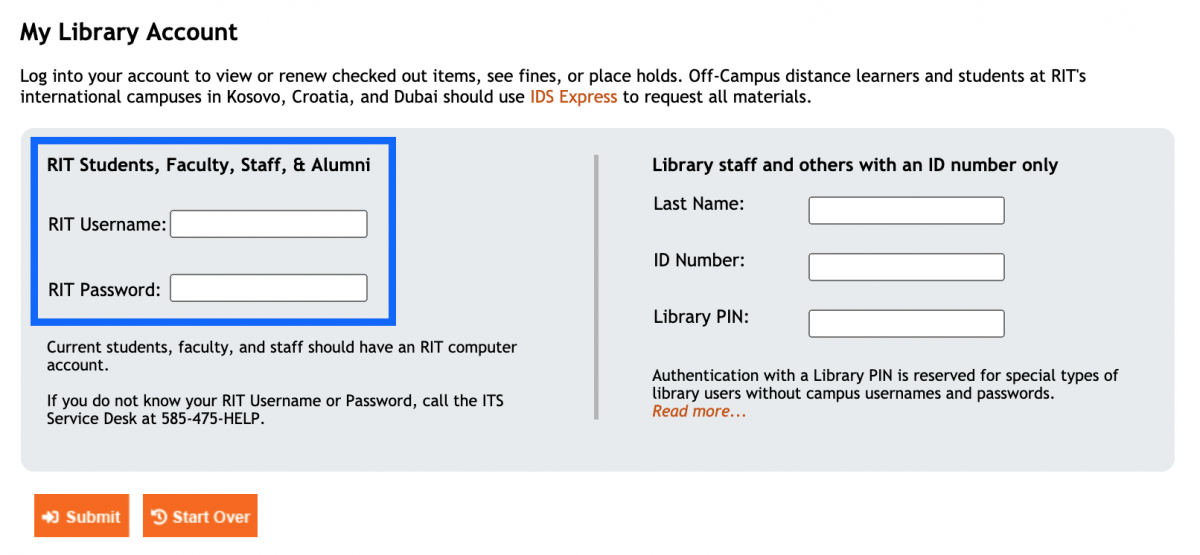The height and width of the screenshot is (555, 1200).
Task: Click the reset arrow icon on Start Over
Action: tap(159, 517)
